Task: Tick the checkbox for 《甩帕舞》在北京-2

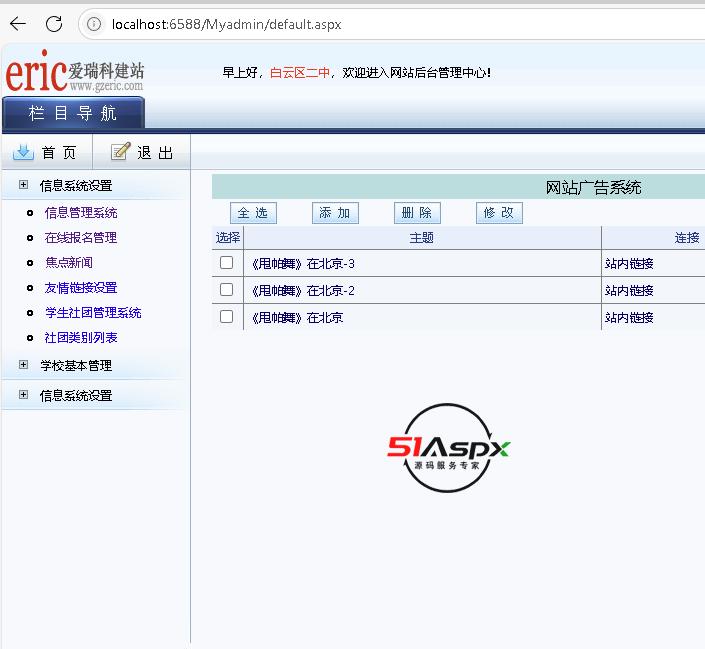Action: 227,290
